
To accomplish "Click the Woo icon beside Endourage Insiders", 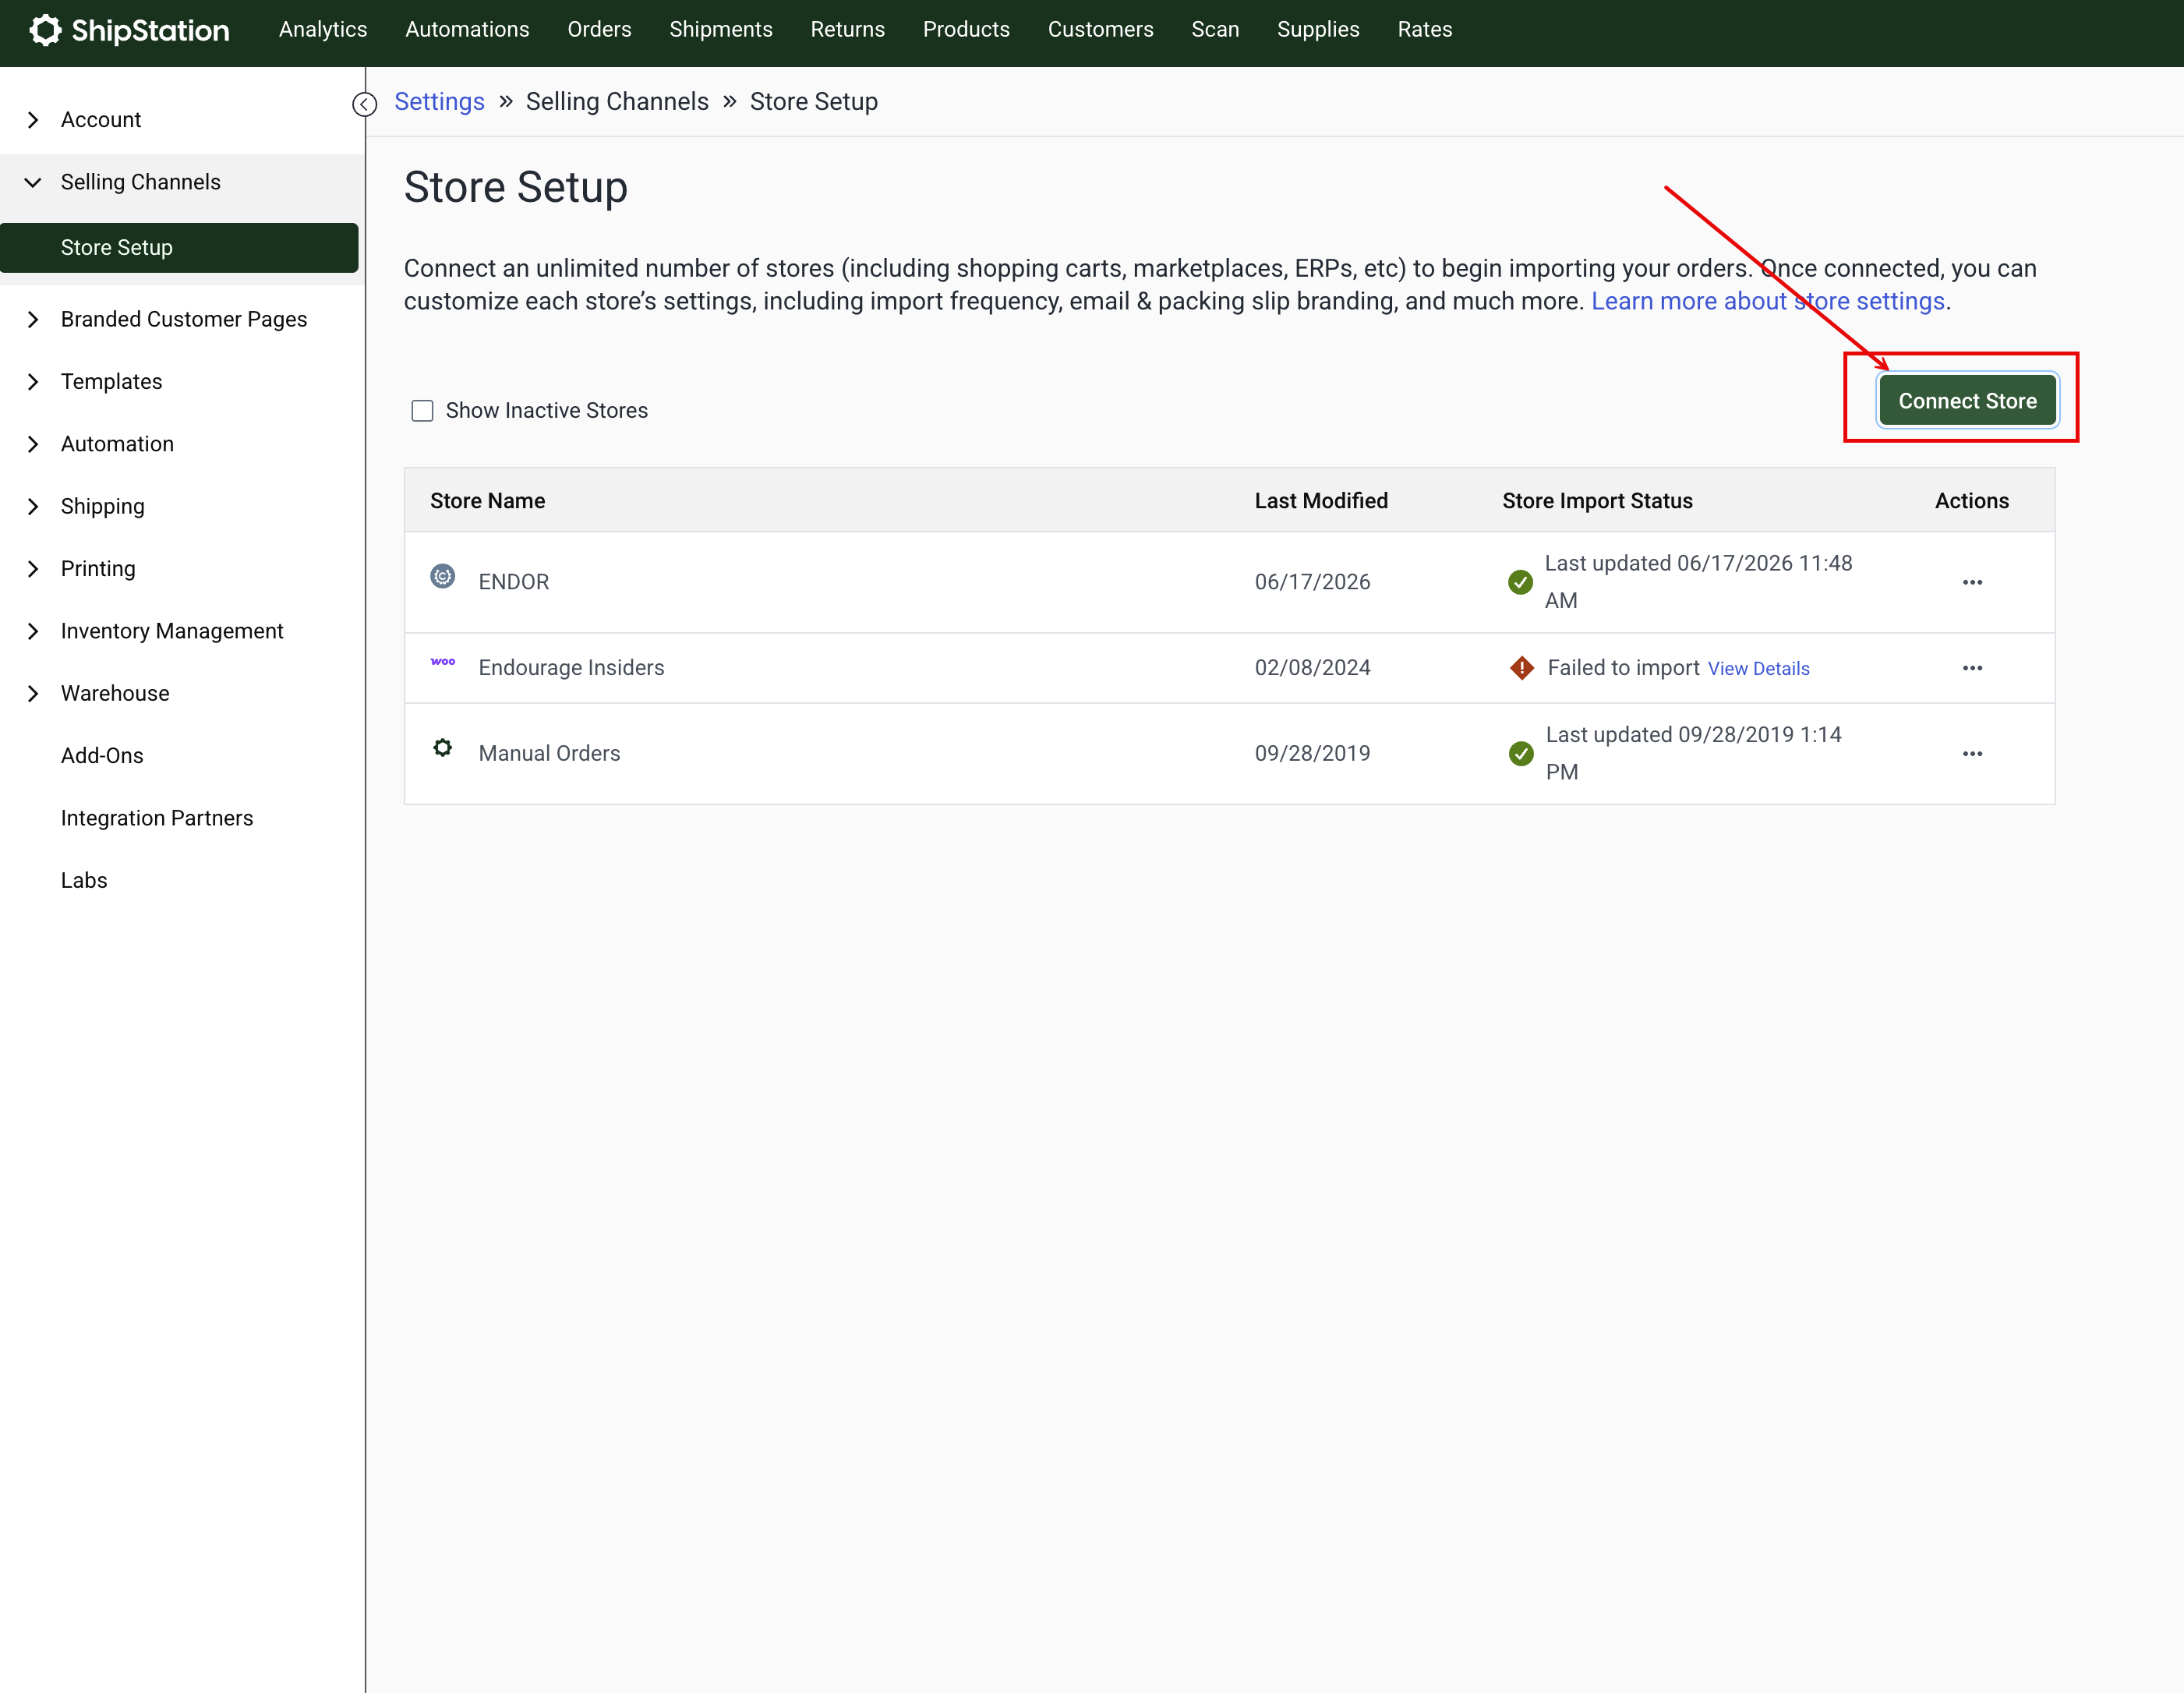I will click(x=443, y=662).
